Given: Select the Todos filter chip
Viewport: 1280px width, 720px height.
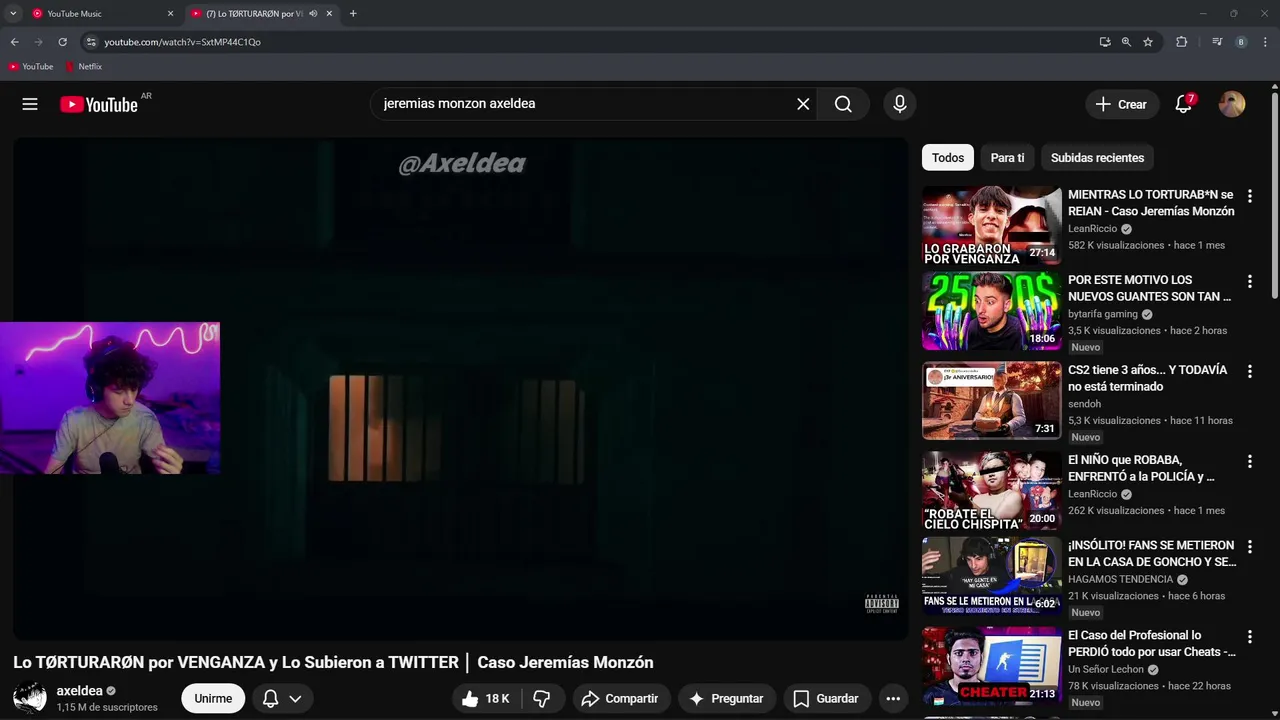Looking at the screenshot, I should point(948,158).
